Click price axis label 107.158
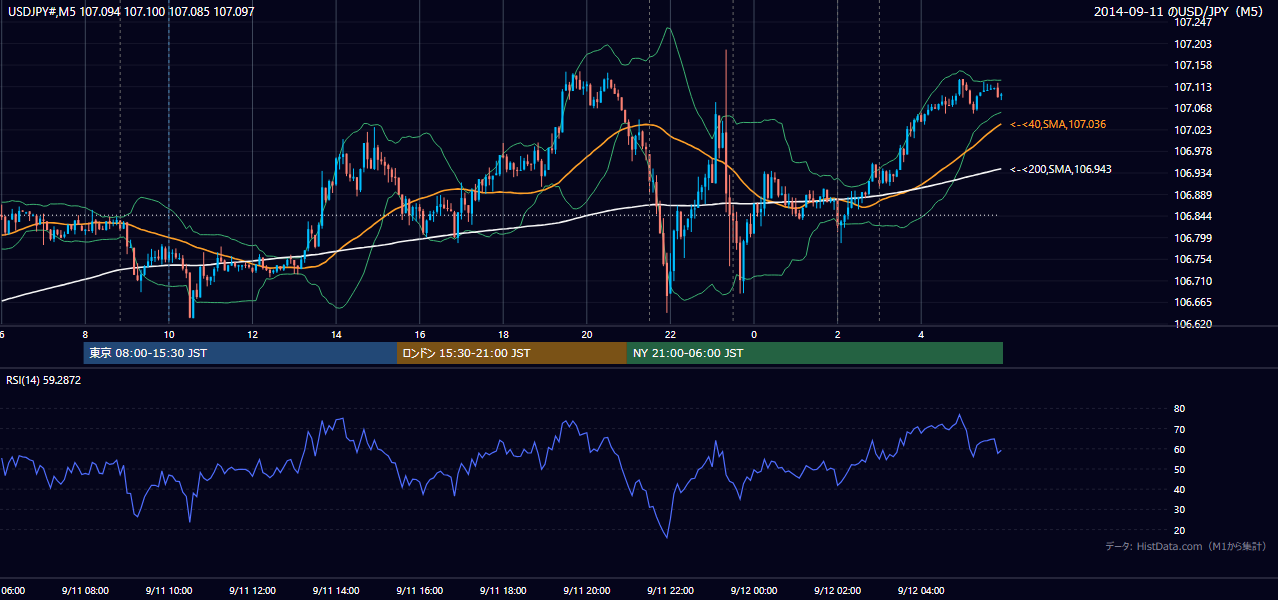This screenshot has width=1278, height=600. click(1192, 65)
